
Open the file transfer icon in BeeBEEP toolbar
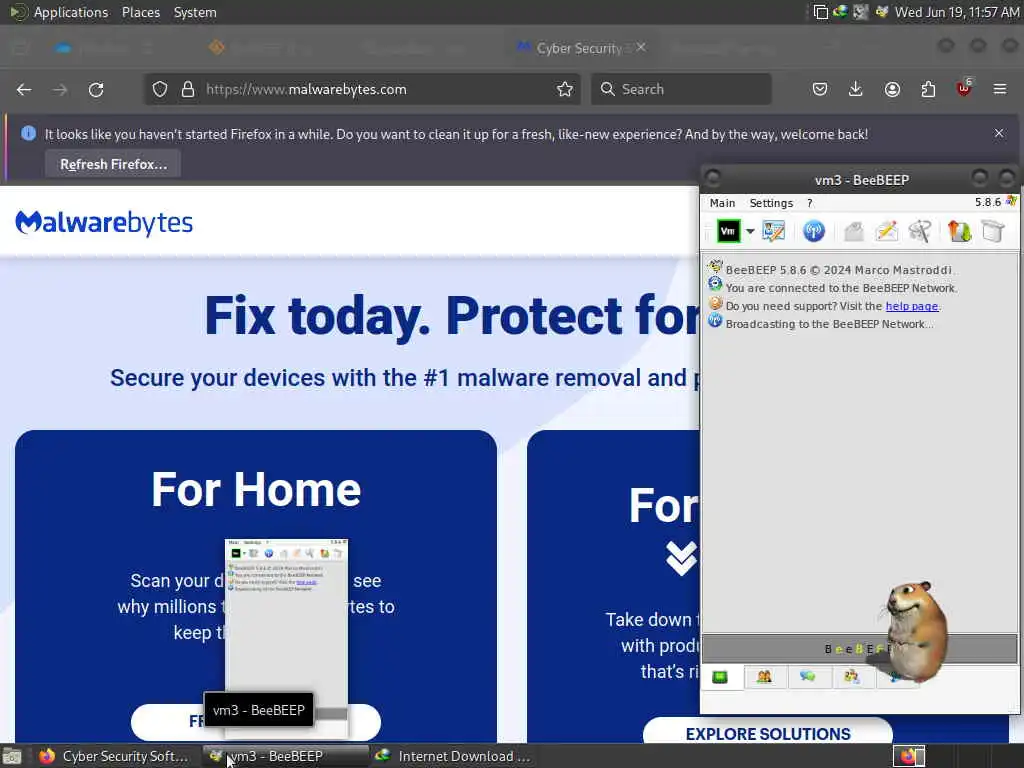click(x=959, y=231)
